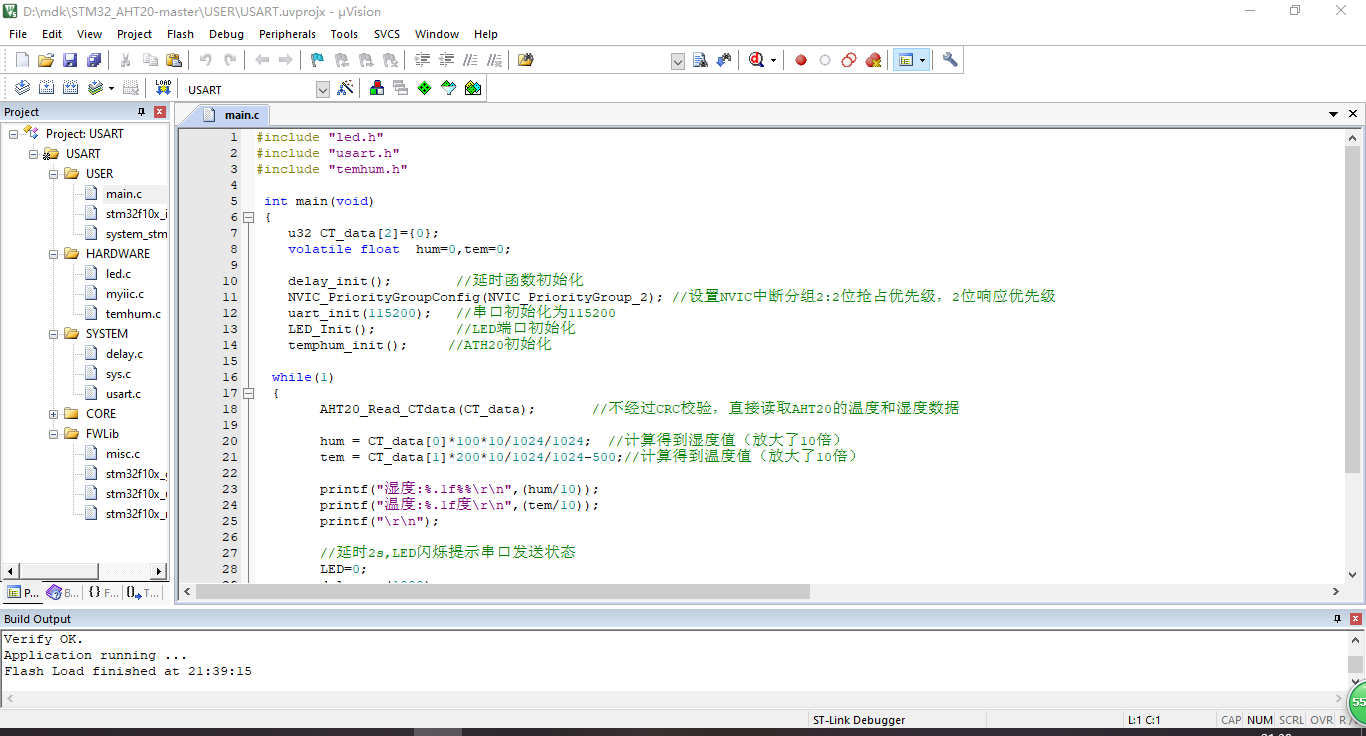The image size is (1366, 736).
Task: Insert a breakpoint with the red dot icon
Action: pos(801,60)
